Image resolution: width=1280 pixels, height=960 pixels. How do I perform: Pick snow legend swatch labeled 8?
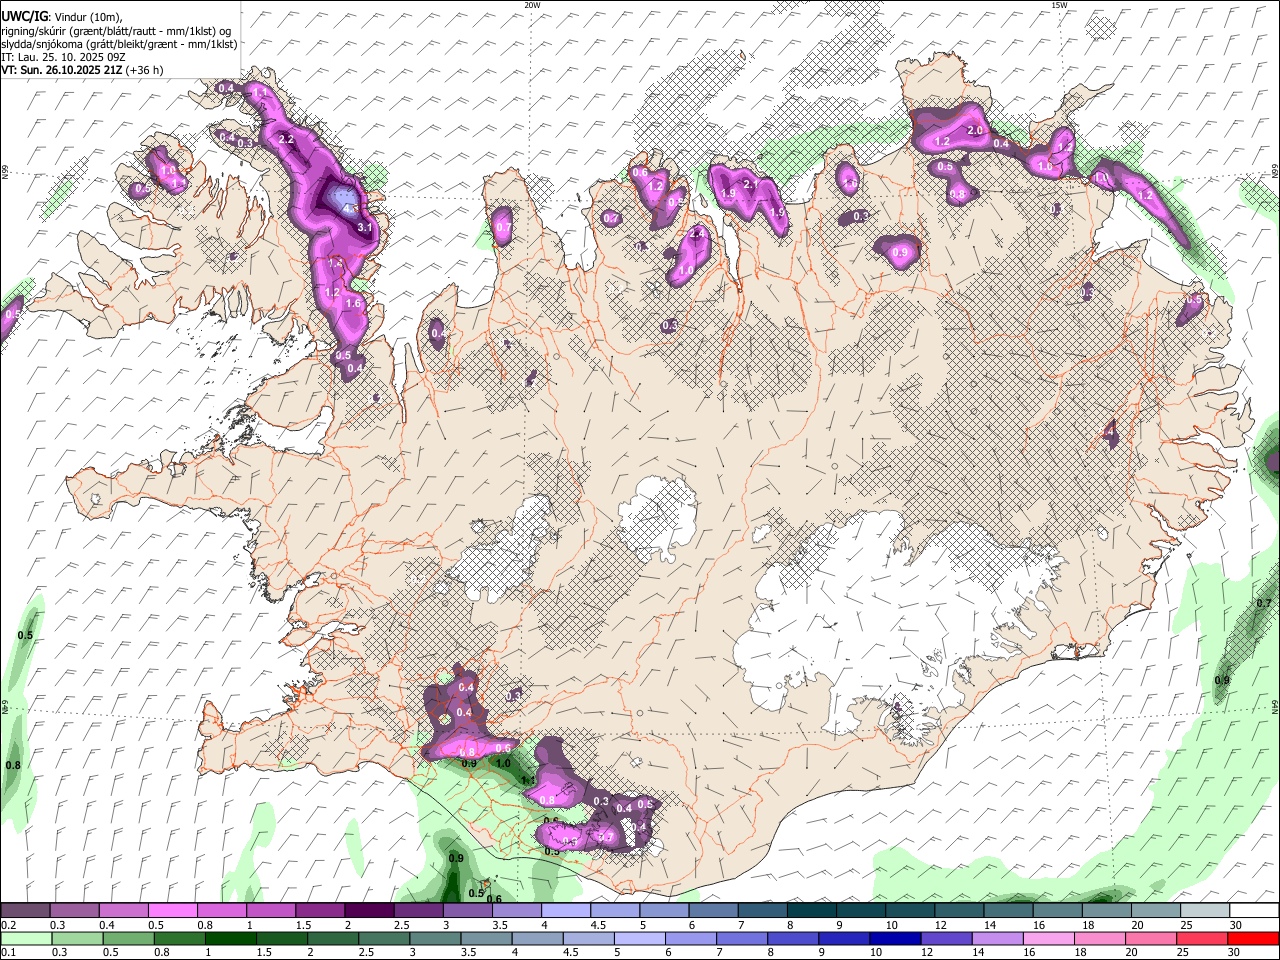(x=812, y=911)
